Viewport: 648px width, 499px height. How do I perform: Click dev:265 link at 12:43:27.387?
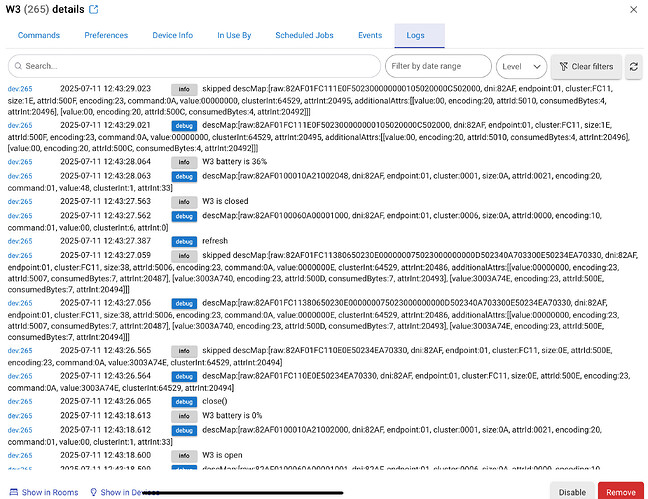tap(20, 241)
